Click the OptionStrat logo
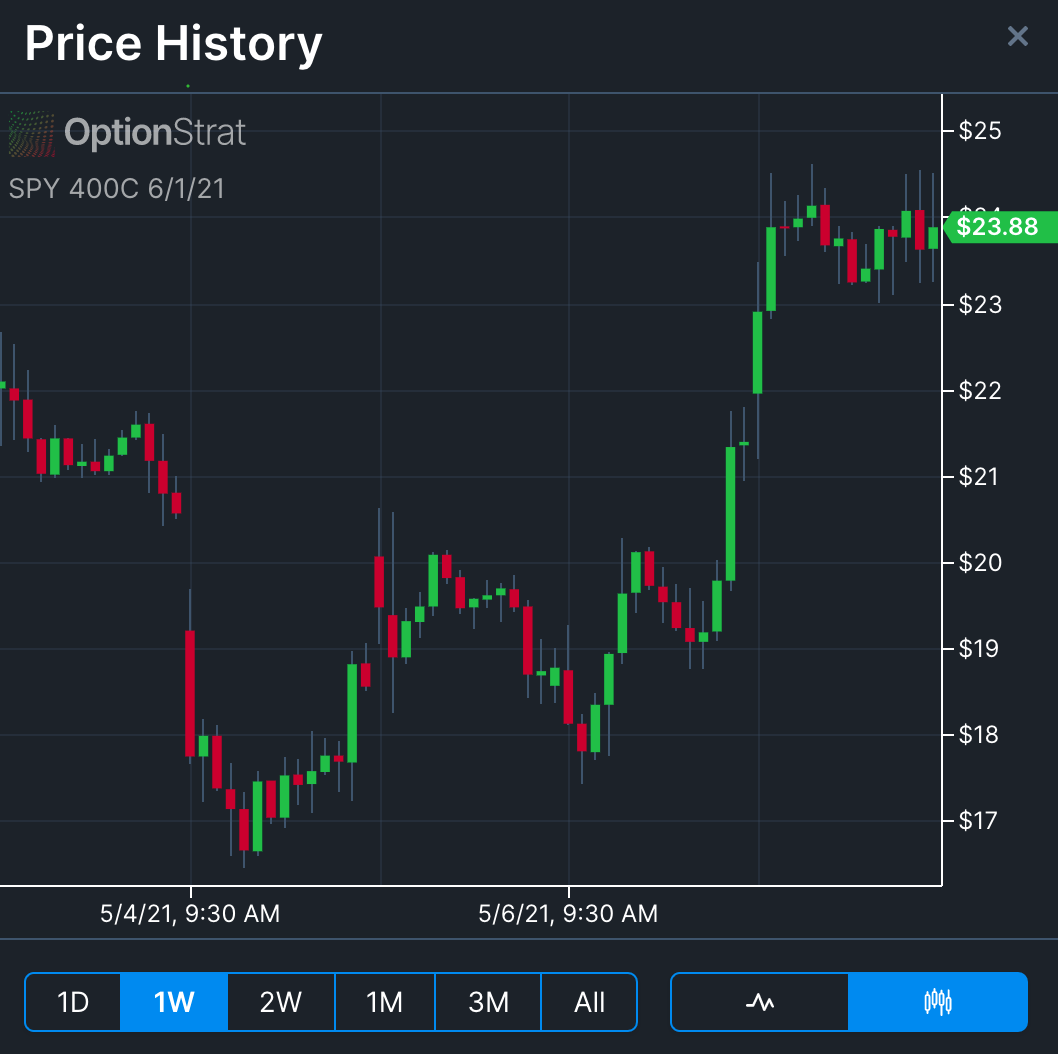 [127, 131]
